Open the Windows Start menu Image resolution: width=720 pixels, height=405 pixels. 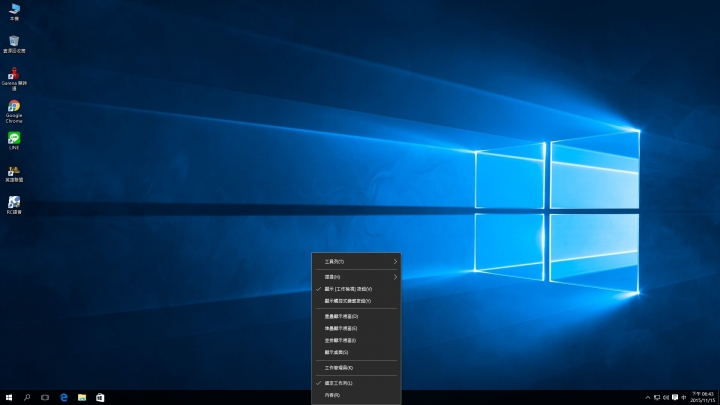[9, 398]
